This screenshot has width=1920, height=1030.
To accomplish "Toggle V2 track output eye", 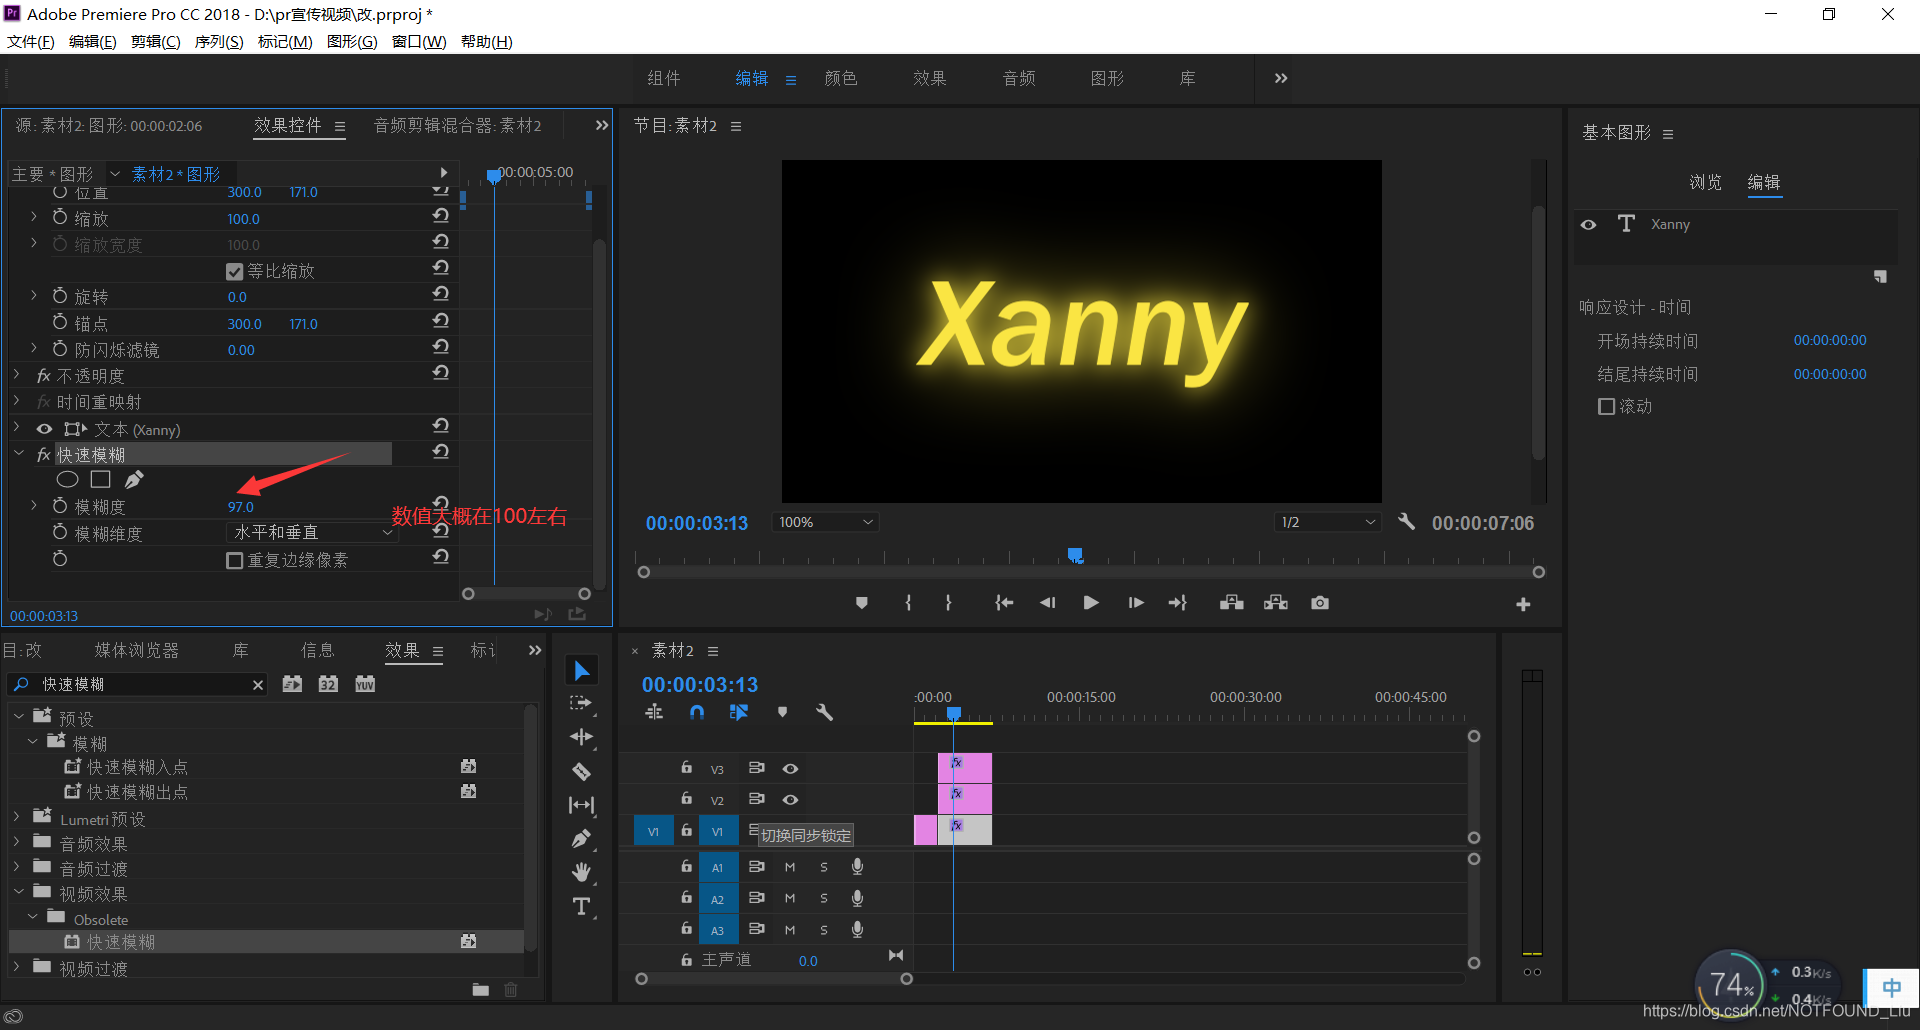I will tap(790, 799).
